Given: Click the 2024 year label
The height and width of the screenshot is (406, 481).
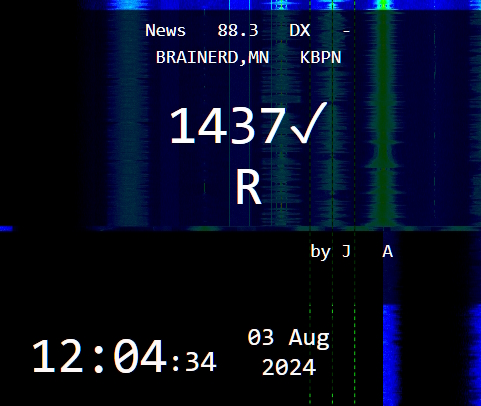Looking at the screenshot, I should [x=289, y=367].
